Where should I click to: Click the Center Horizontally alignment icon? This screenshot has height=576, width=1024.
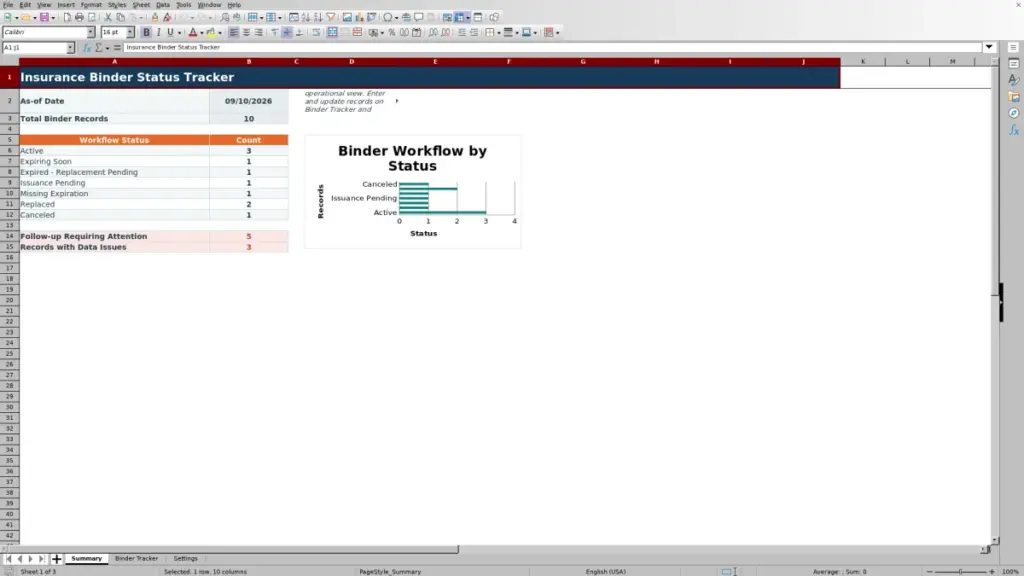point(246,32)
